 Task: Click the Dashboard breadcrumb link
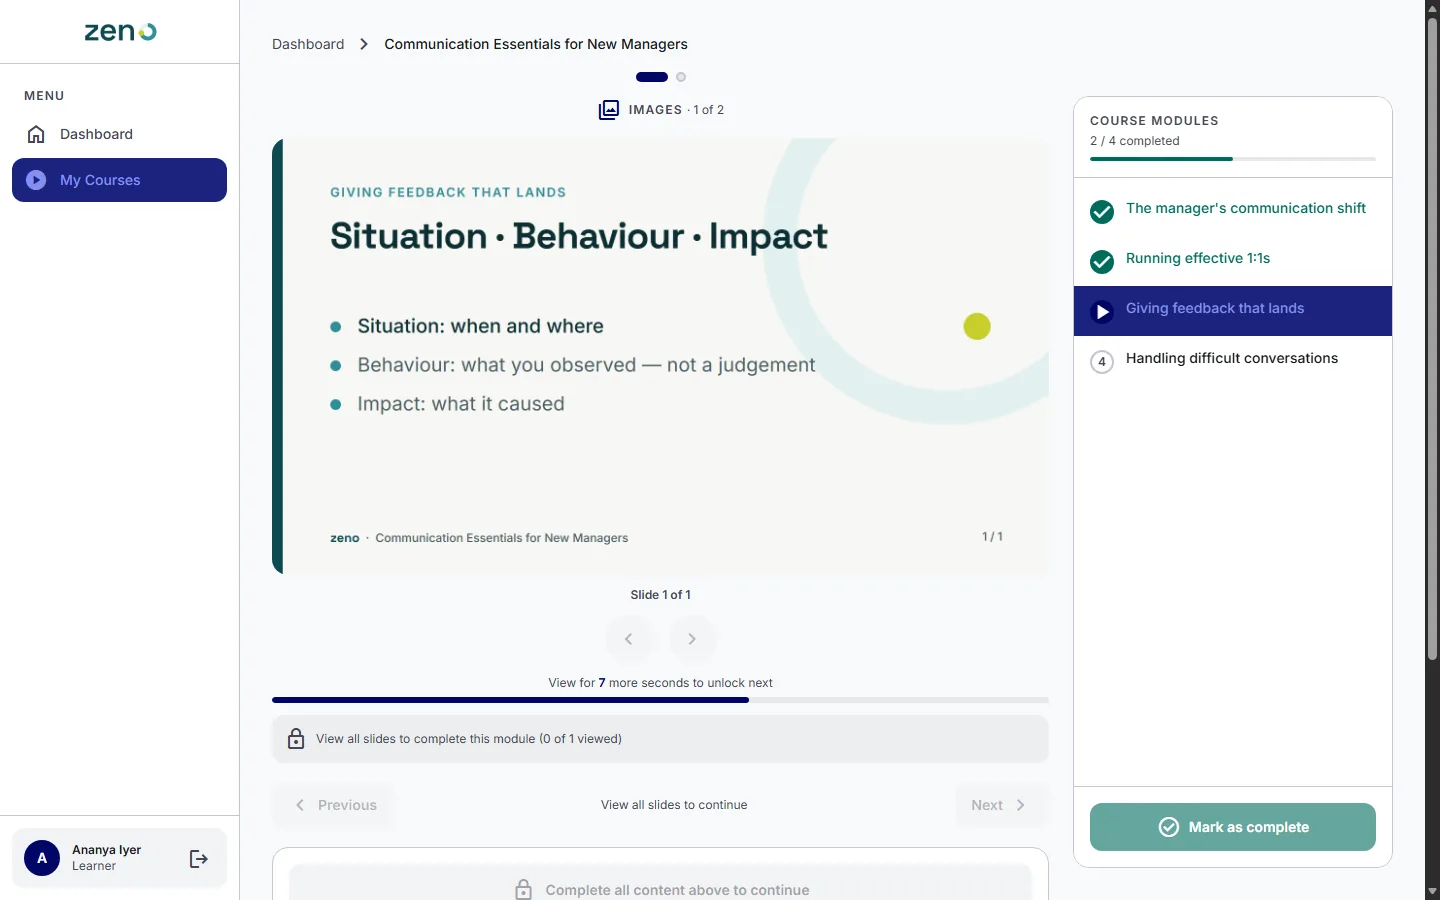coord(308,44)
